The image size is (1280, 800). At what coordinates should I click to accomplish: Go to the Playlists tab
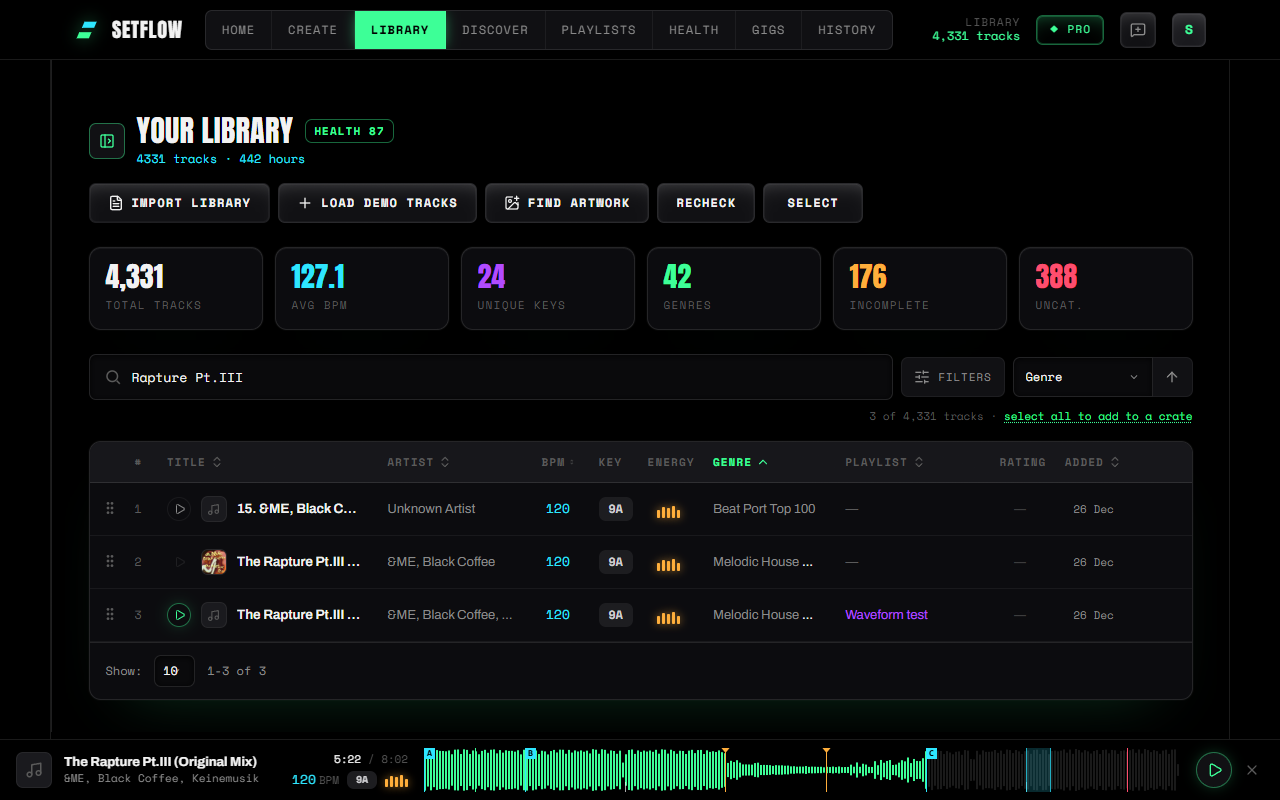tap(598, 30)
